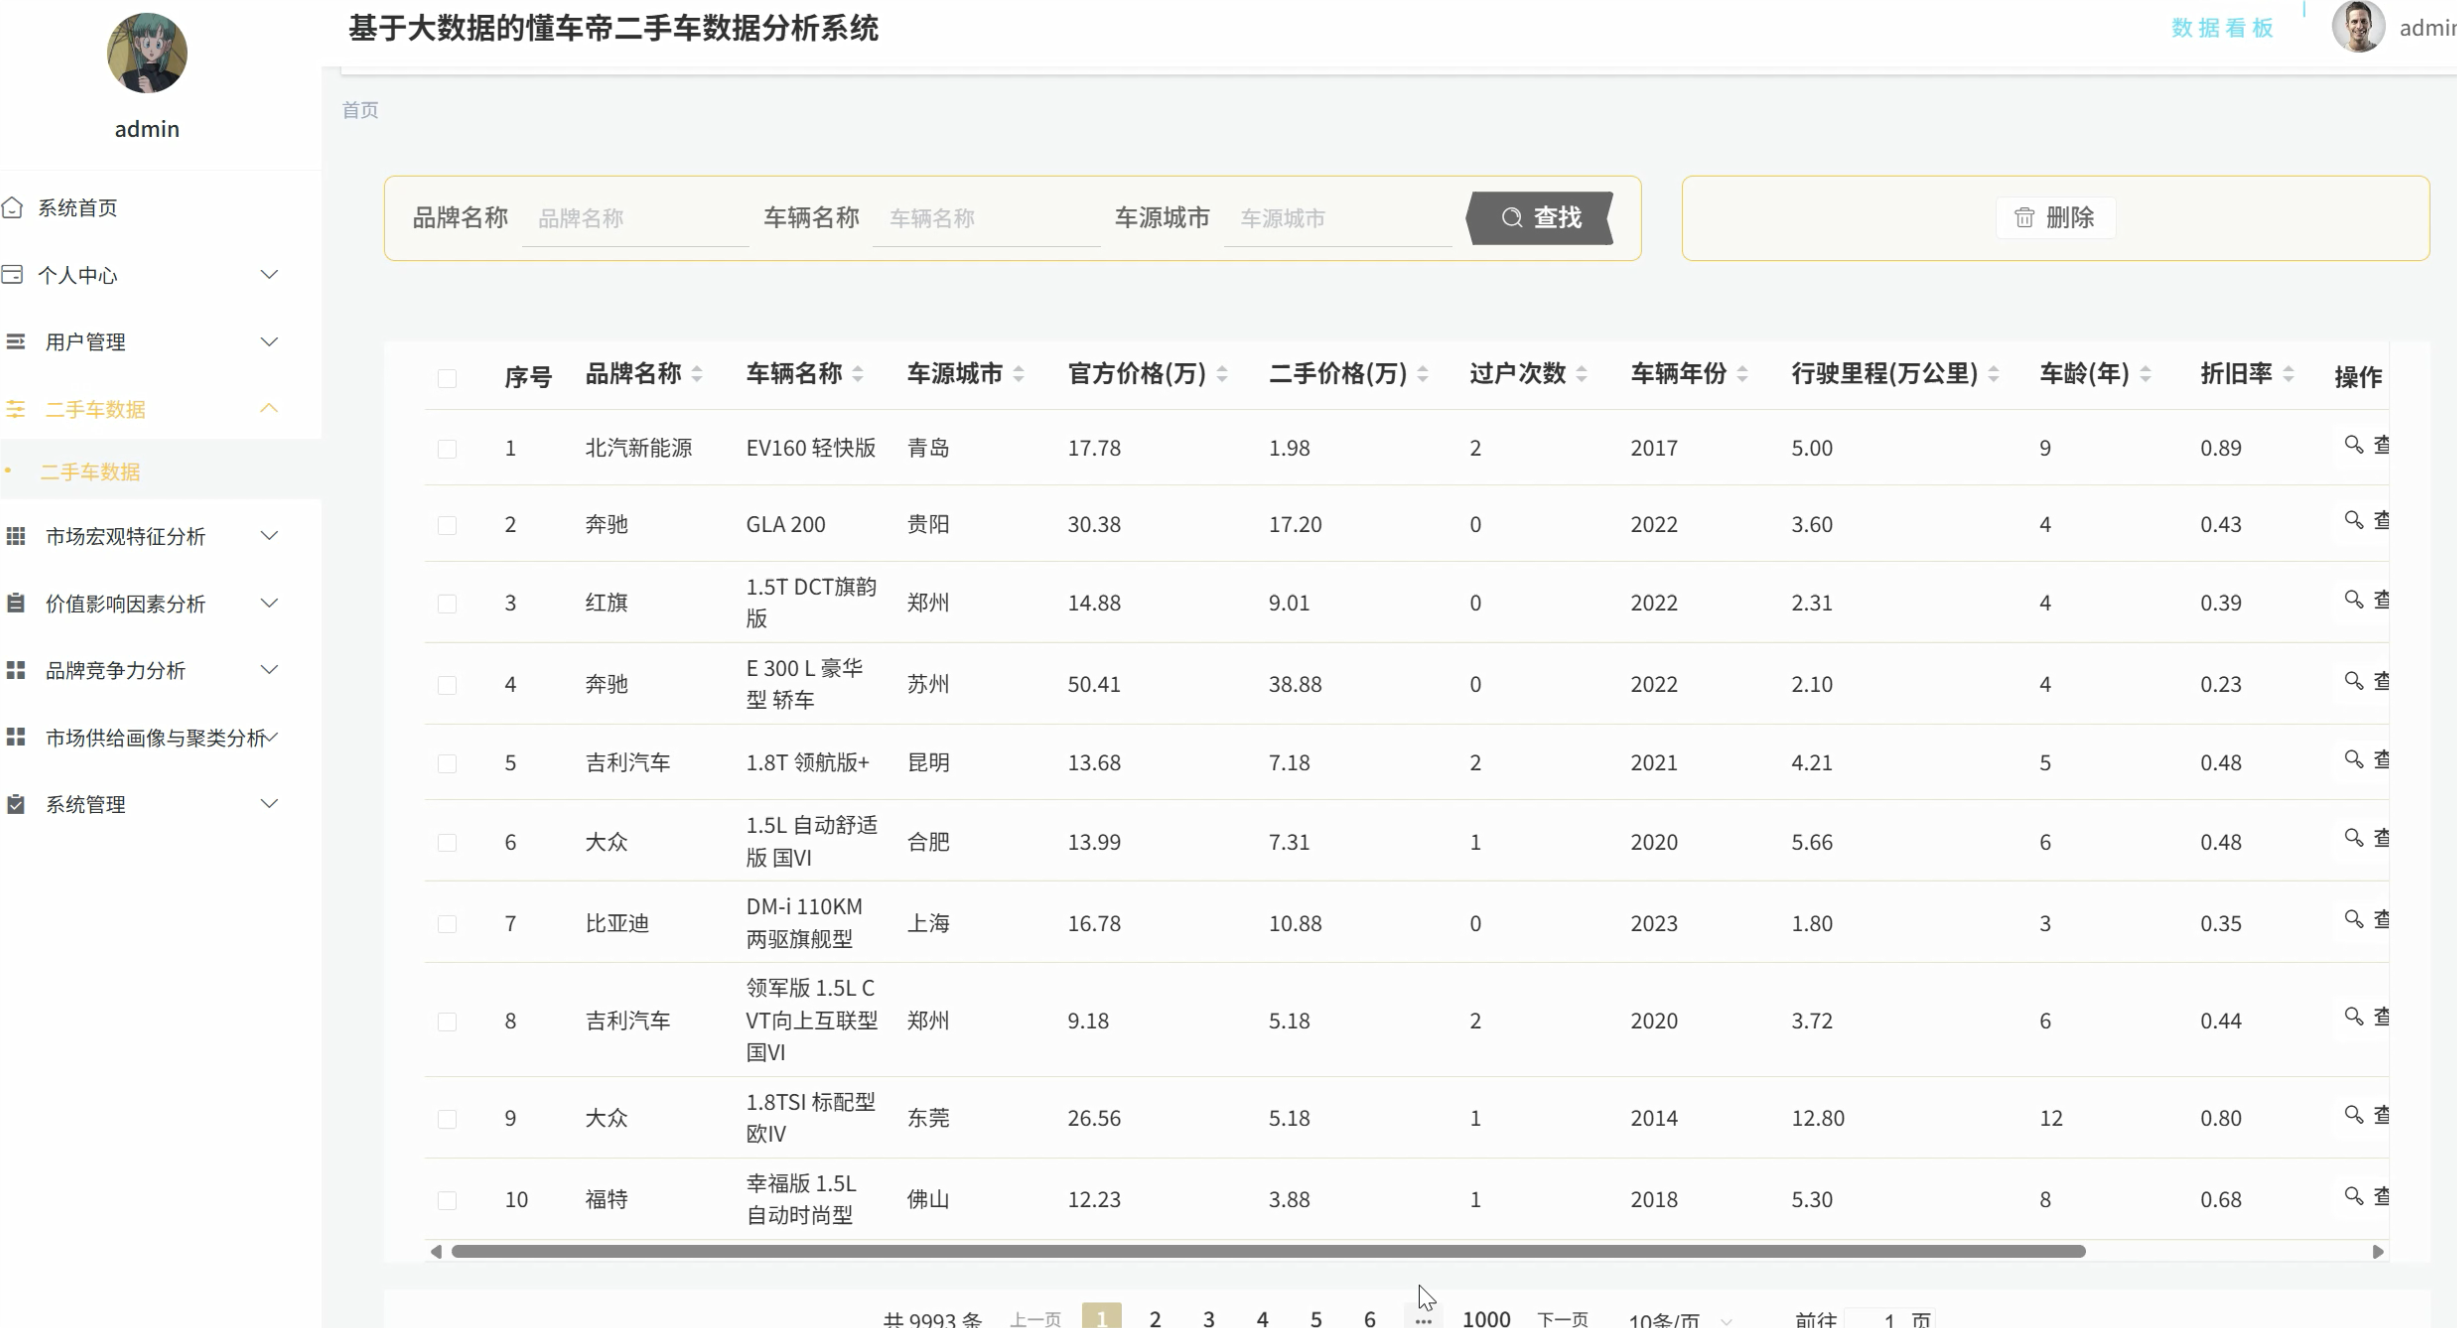This screenshot has width=2457, height=1328.
Task: Expand the 系统管理 chevron
Action: (x=269, y=804)
